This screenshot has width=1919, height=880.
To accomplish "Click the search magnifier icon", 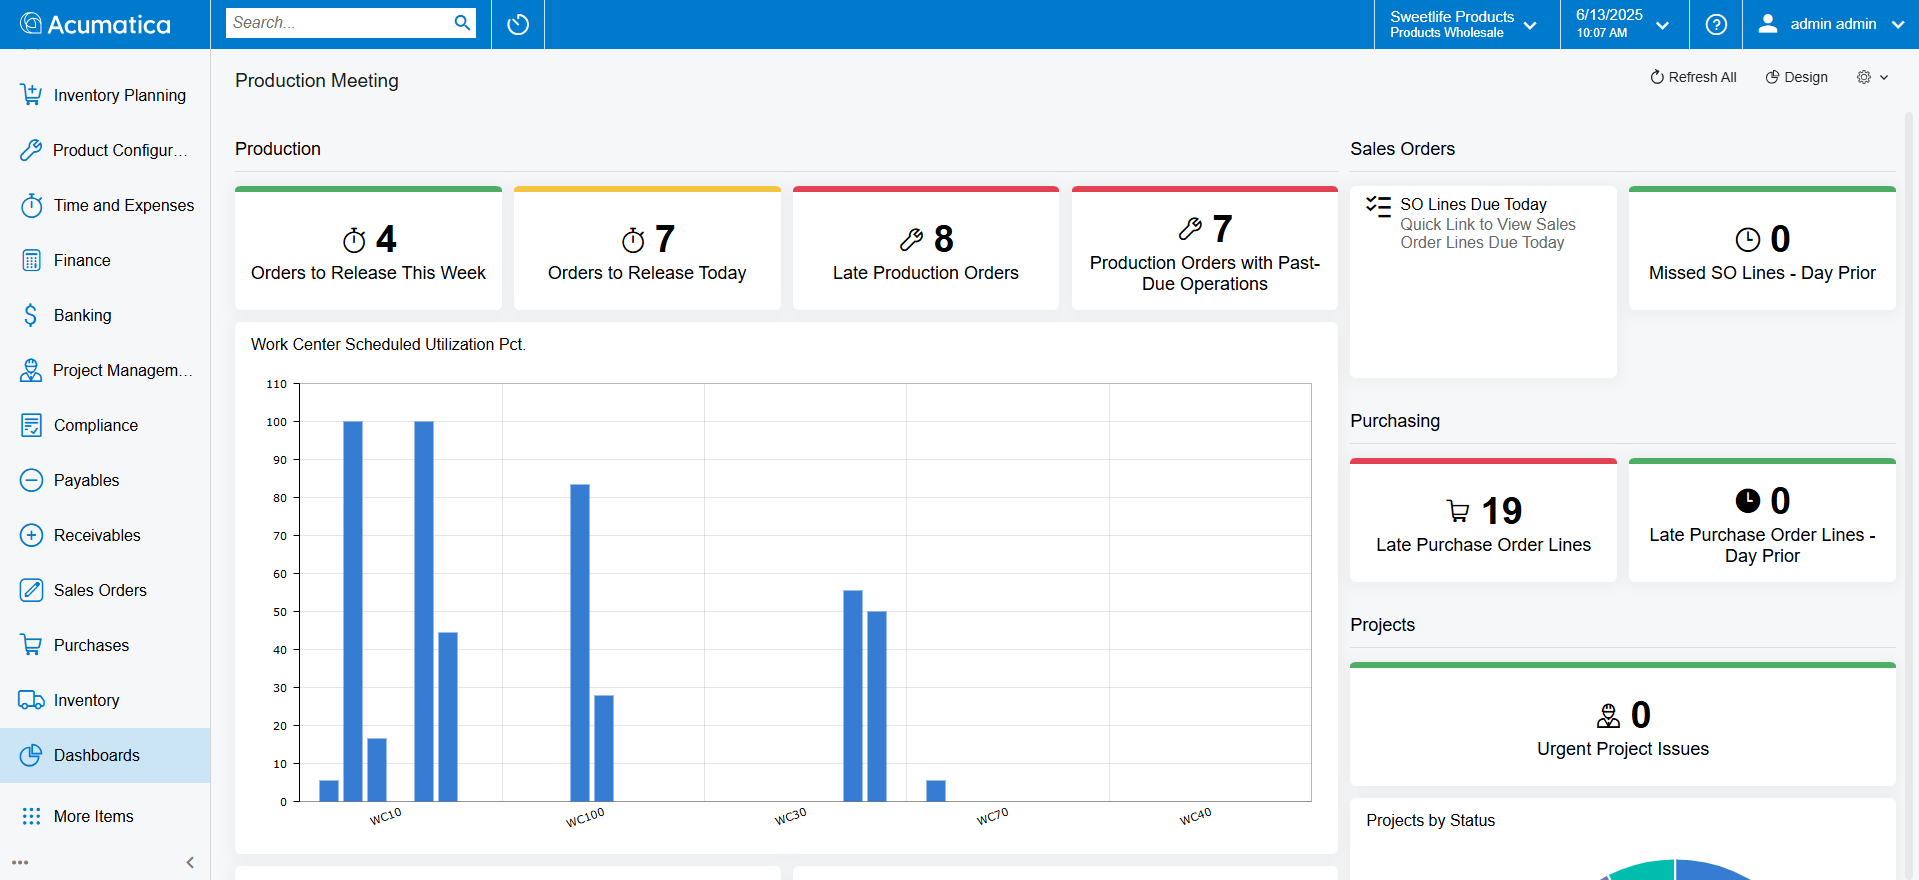I will tap(462, 23).
